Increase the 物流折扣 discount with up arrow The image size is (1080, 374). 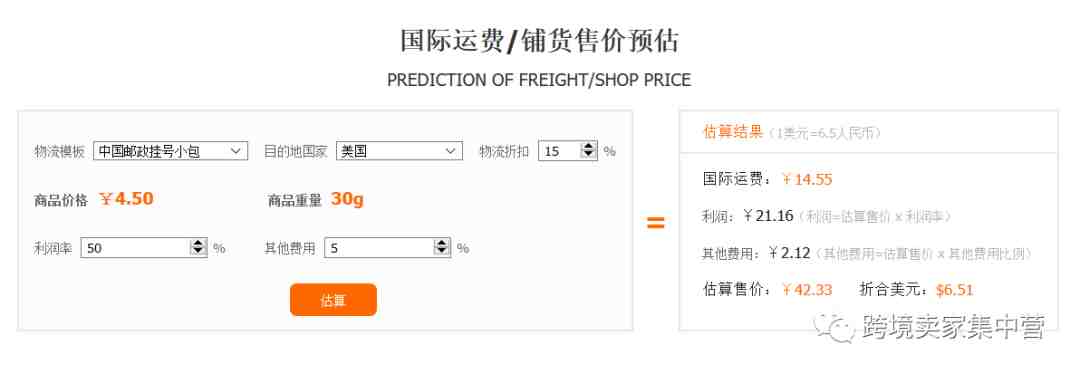(588, 147)
